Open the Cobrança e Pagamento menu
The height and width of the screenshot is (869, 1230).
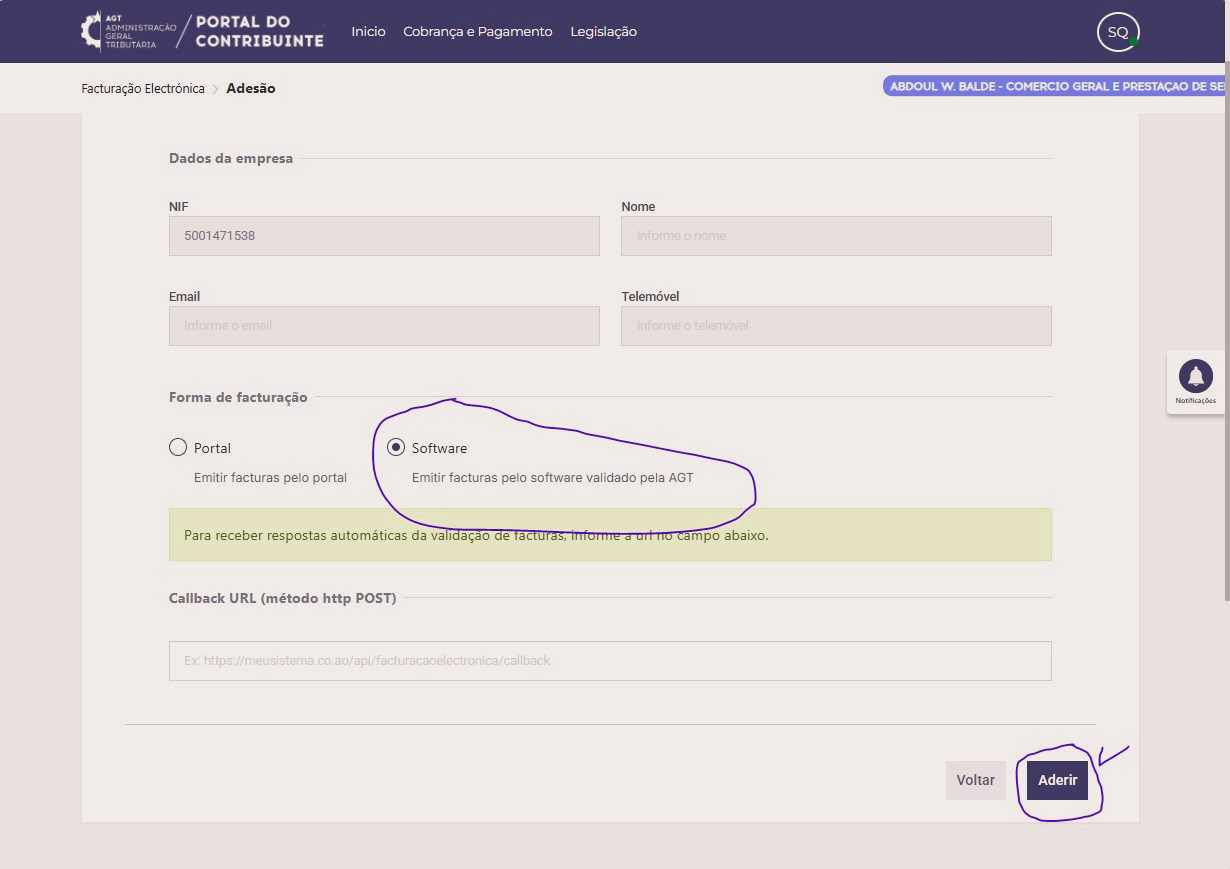tap(477, 32)
